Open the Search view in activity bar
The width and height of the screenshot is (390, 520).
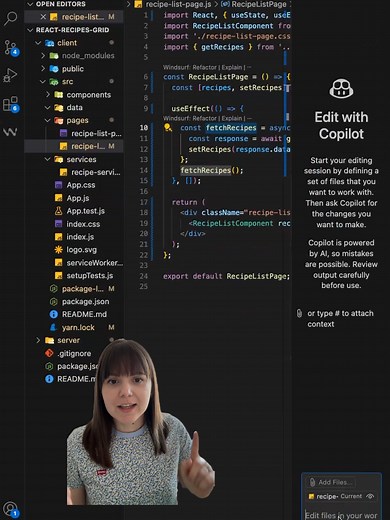tap(10, 18)
